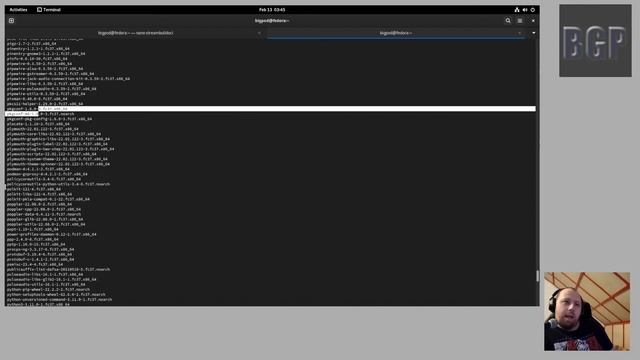Click the poppler-data package line
The height and width of the screenshot is (360, 640).
click(x=44, y=214)
